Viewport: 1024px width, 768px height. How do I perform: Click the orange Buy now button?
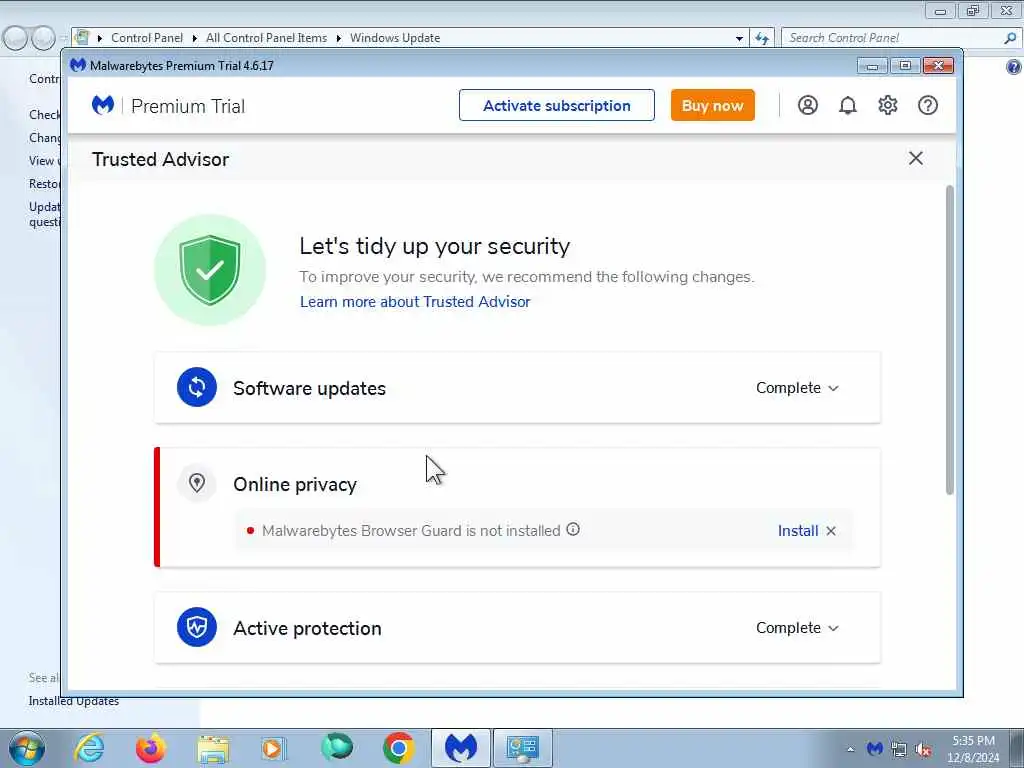(712, 105)
